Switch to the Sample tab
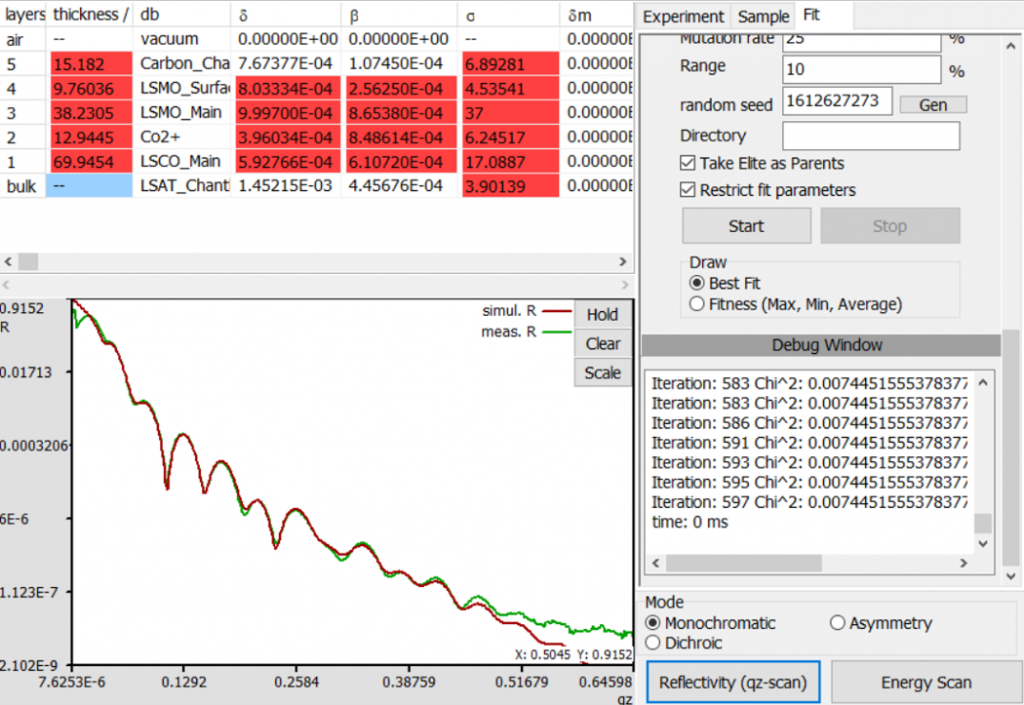1024x705 pixels. (x=762, y=16)
